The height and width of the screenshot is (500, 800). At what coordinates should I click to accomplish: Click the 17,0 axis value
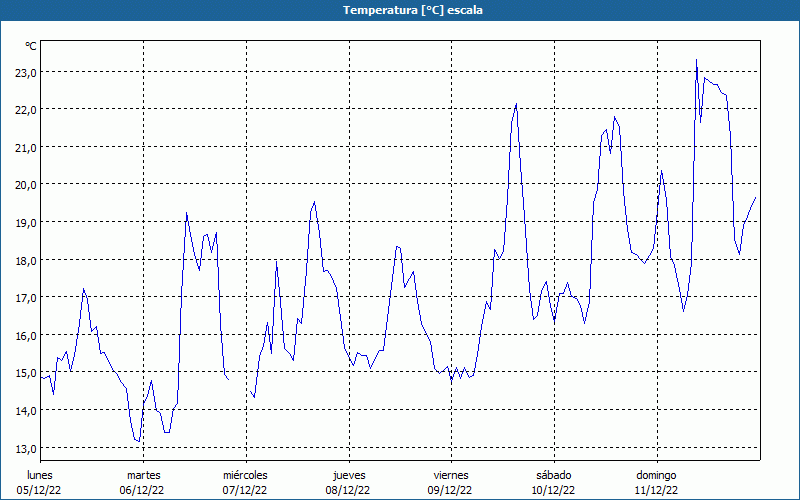[26, 298]
